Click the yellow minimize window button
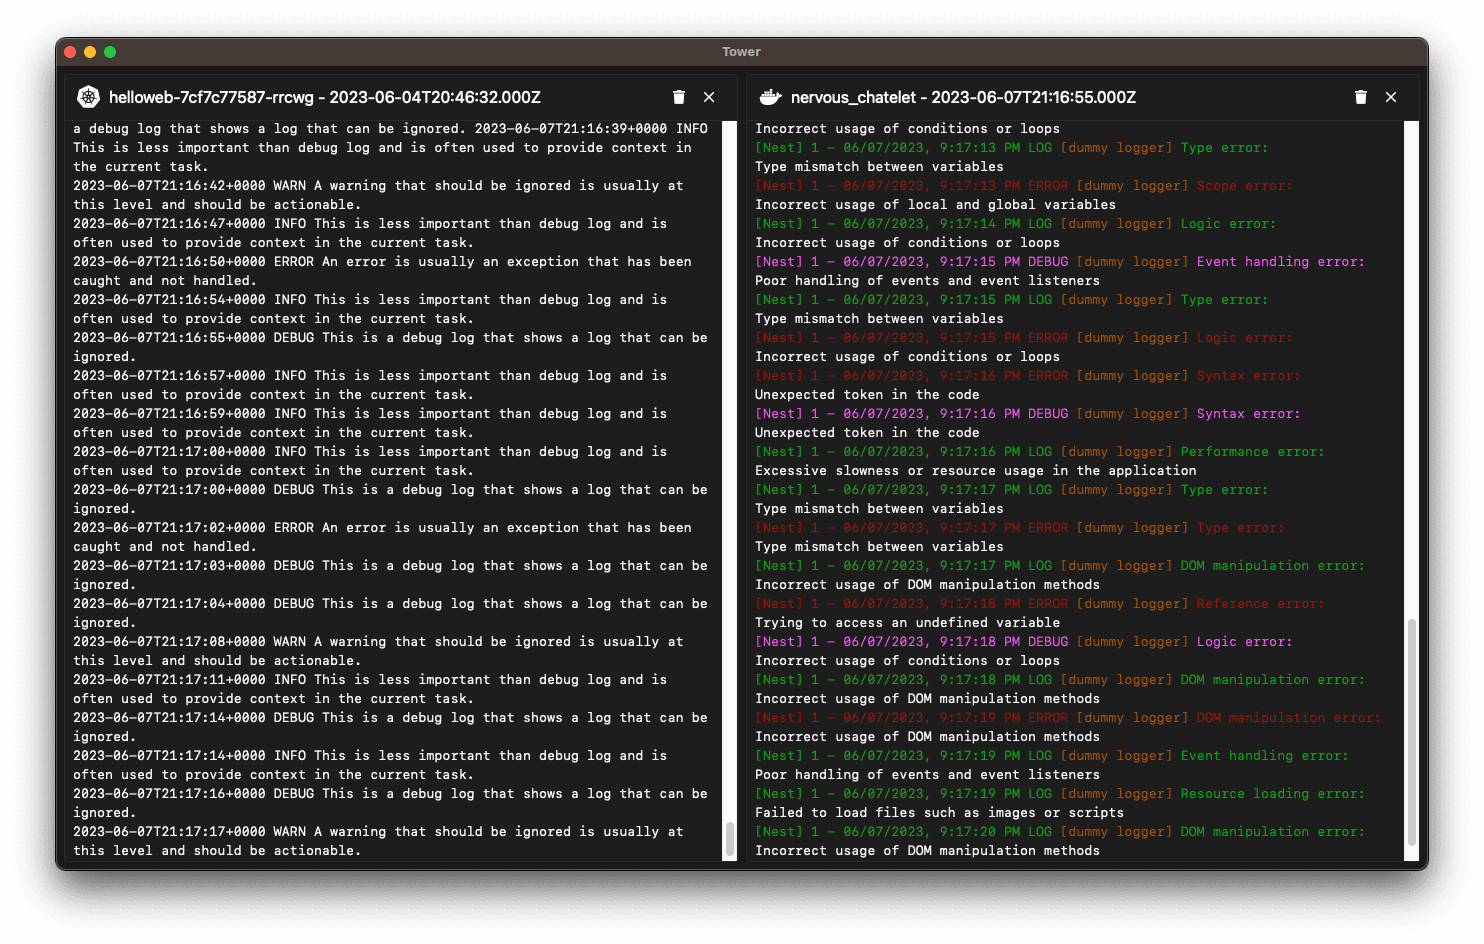Screen dimensions: 1484x944 click(90, 52)
